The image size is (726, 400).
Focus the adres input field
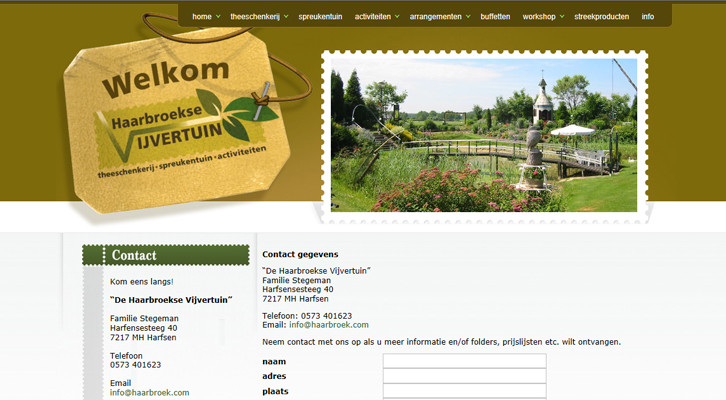click(x=464, y=376)
